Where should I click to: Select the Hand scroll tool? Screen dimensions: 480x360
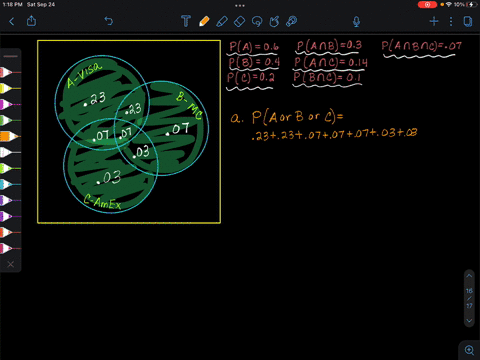tap(274, 22)
